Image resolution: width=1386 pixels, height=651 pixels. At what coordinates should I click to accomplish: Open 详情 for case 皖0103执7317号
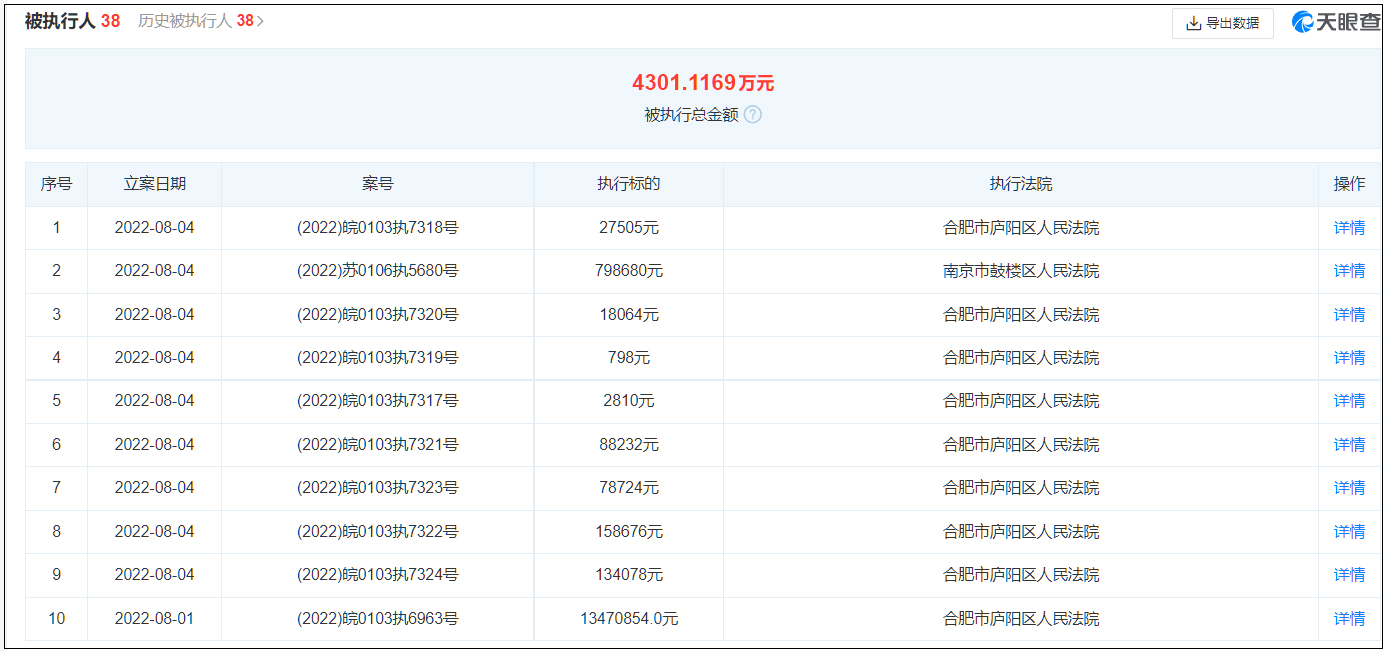(1349, 401)
